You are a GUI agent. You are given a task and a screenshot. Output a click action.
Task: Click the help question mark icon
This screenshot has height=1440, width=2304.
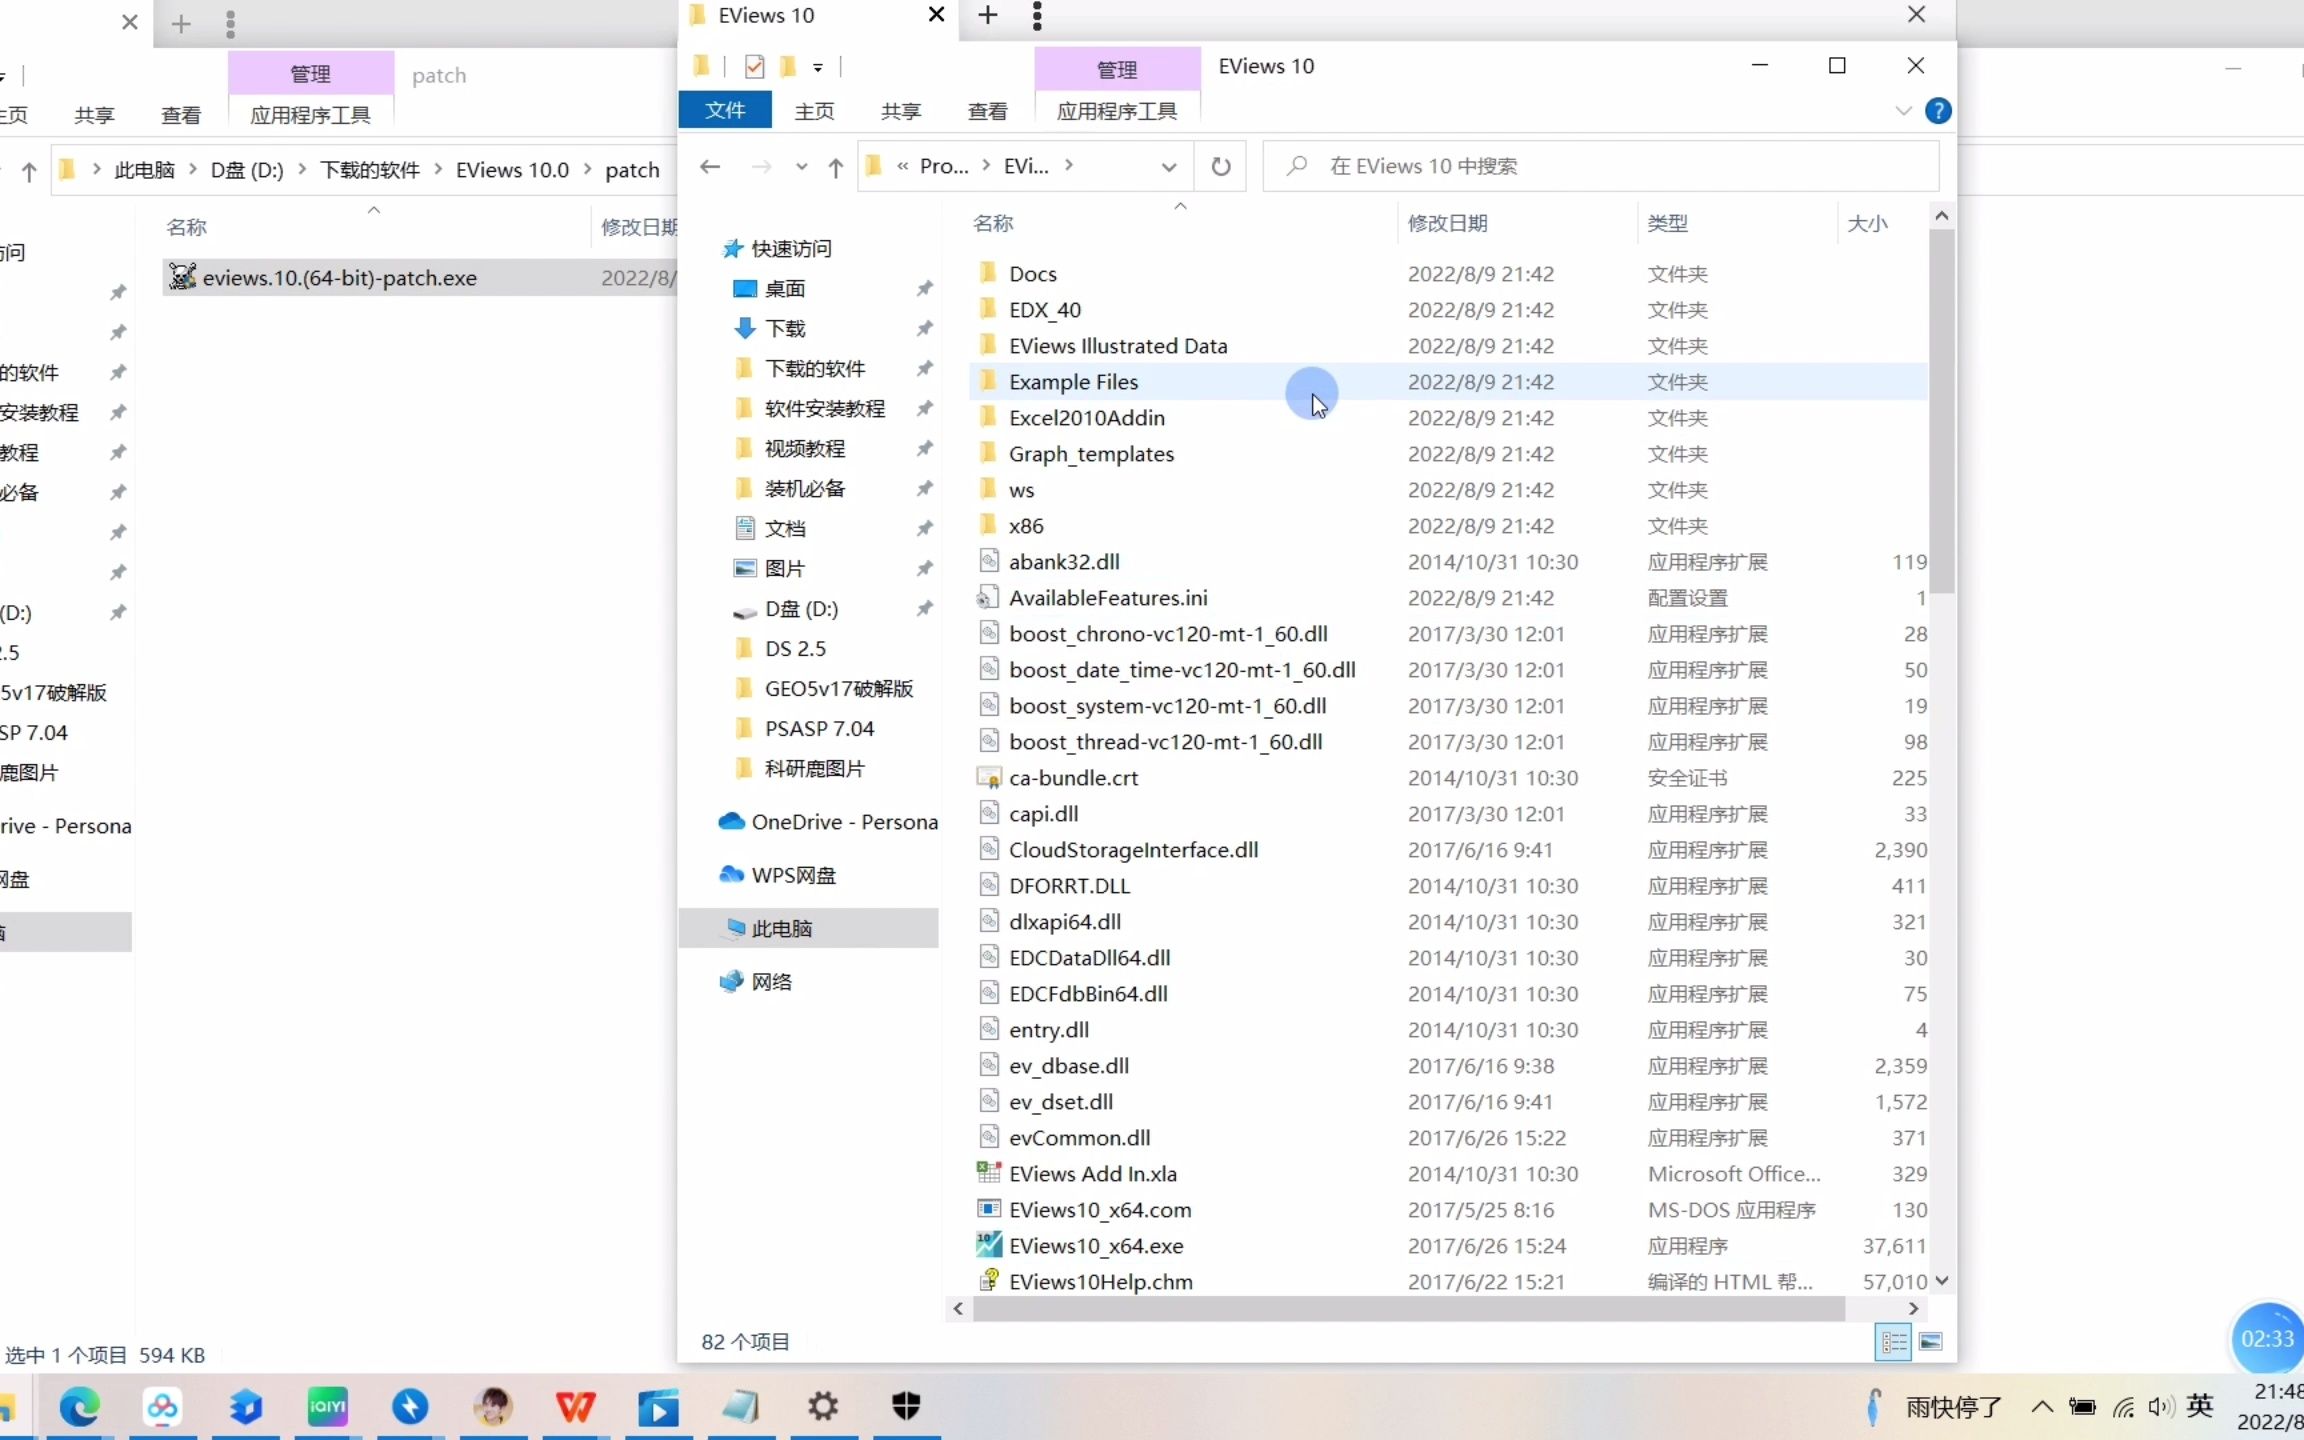[1938, 111]
